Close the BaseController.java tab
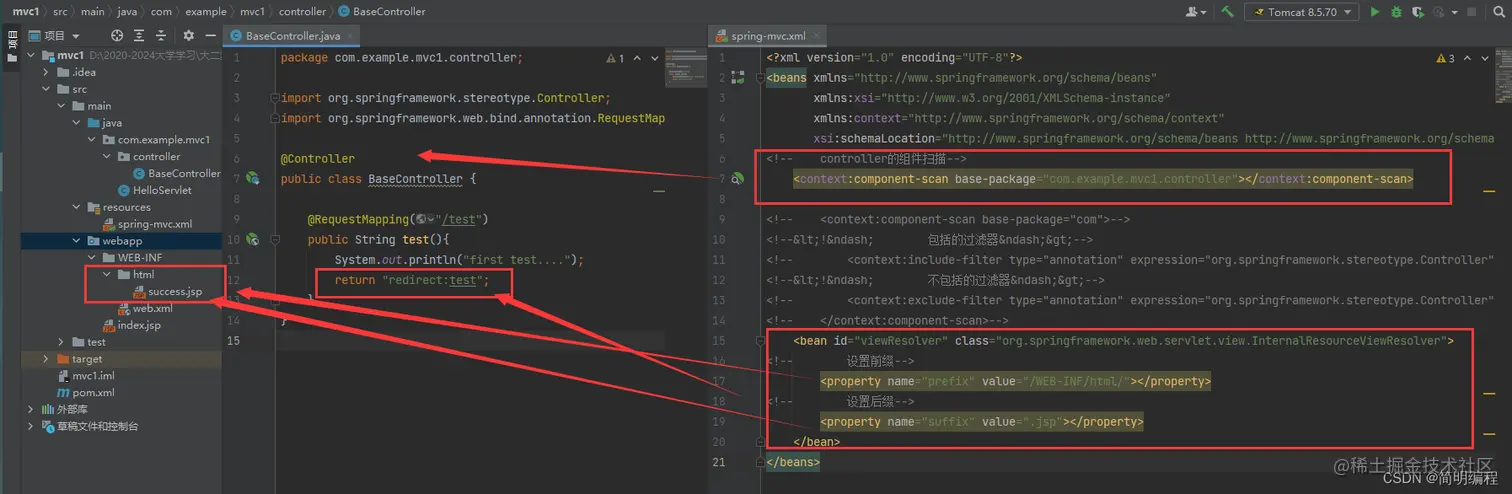 point(350,36)
